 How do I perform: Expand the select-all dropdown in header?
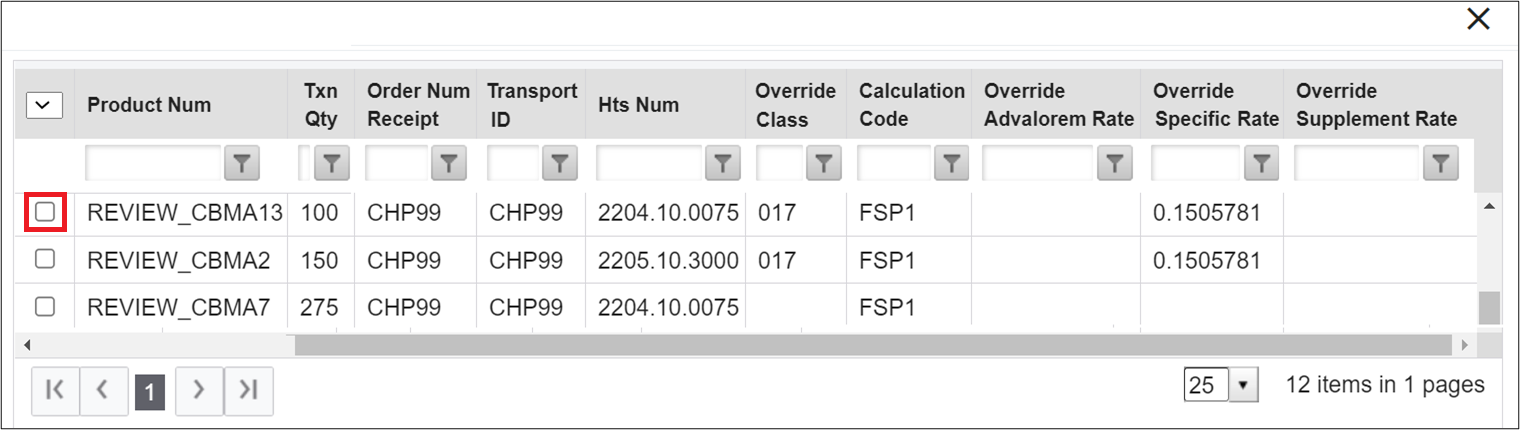44,105
